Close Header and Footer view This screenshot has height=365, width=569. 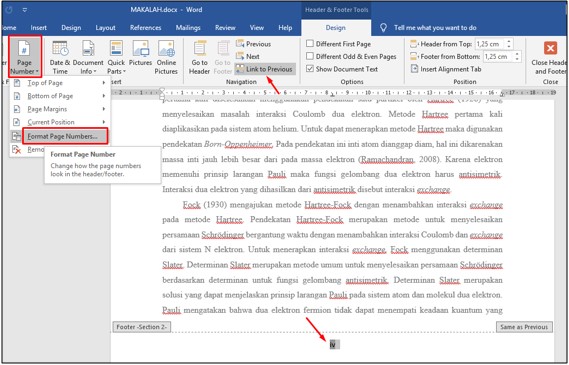click(549, 57)
